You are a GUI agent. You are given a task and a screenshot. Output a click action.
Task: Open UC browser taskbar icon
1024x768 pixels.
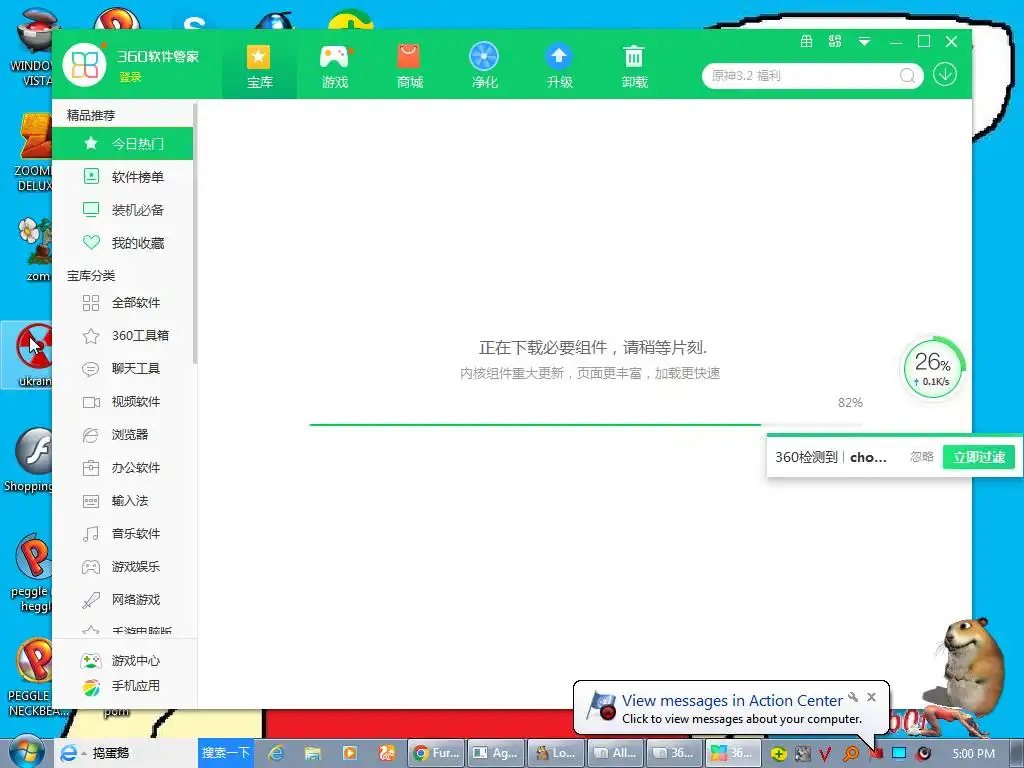[x=387, y=753]
